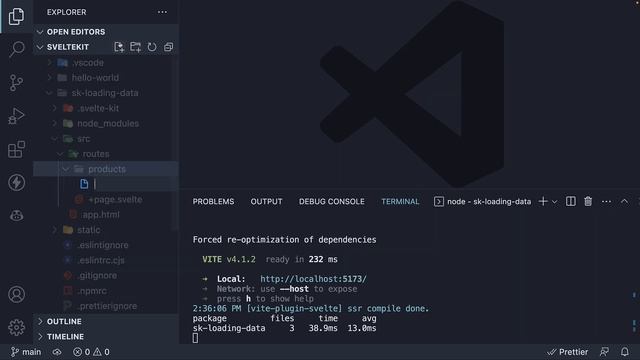Switch to the PROBLEMS tab
Screen dimensions: 640x360
[213, 202]
